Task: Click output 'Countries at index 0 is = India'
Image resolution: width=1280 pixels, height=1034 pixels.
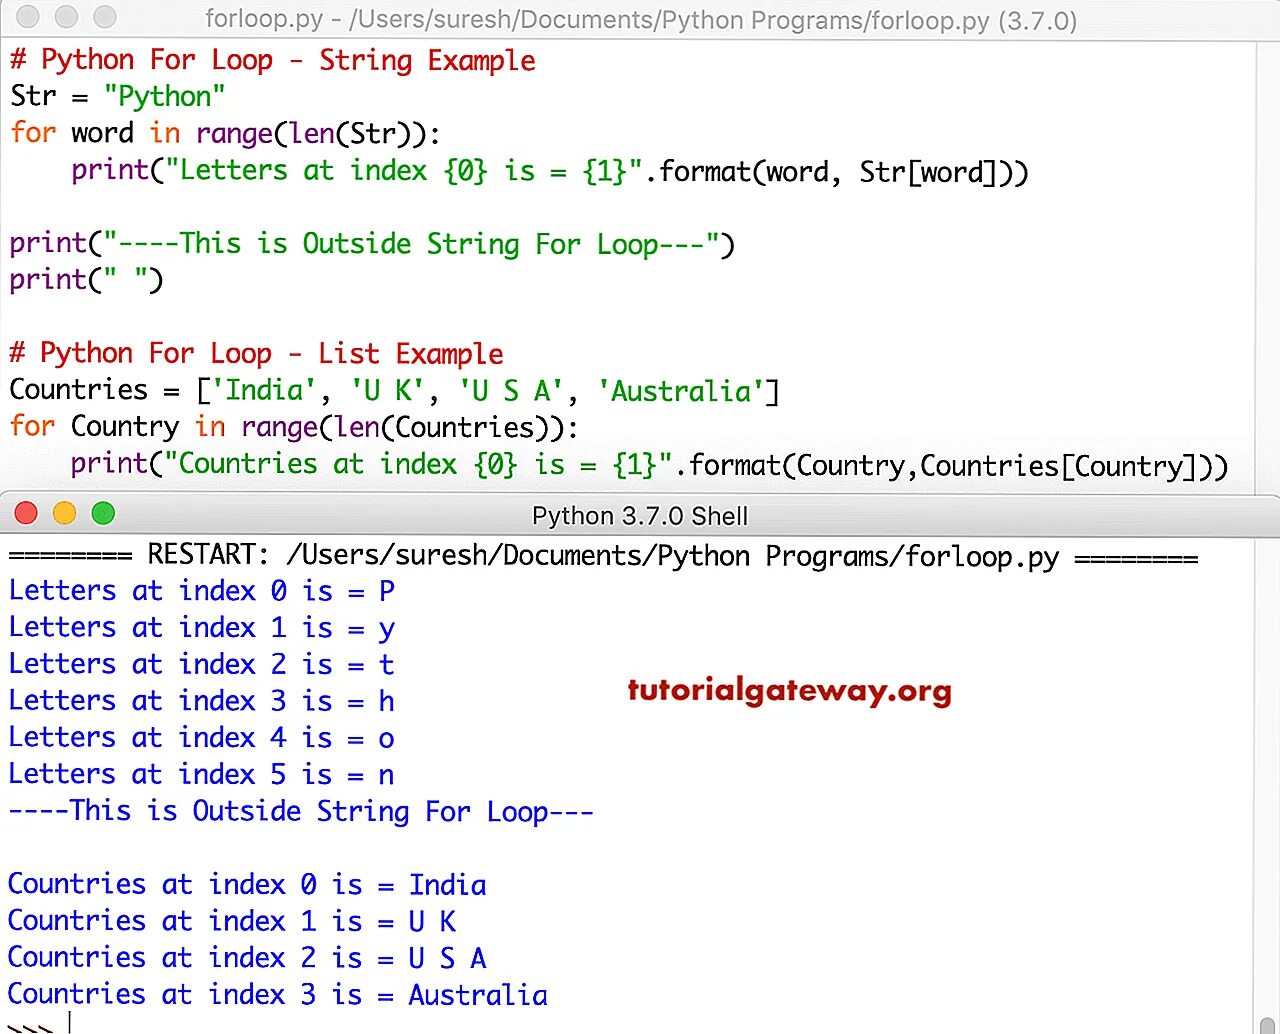Action: [247, 885]
